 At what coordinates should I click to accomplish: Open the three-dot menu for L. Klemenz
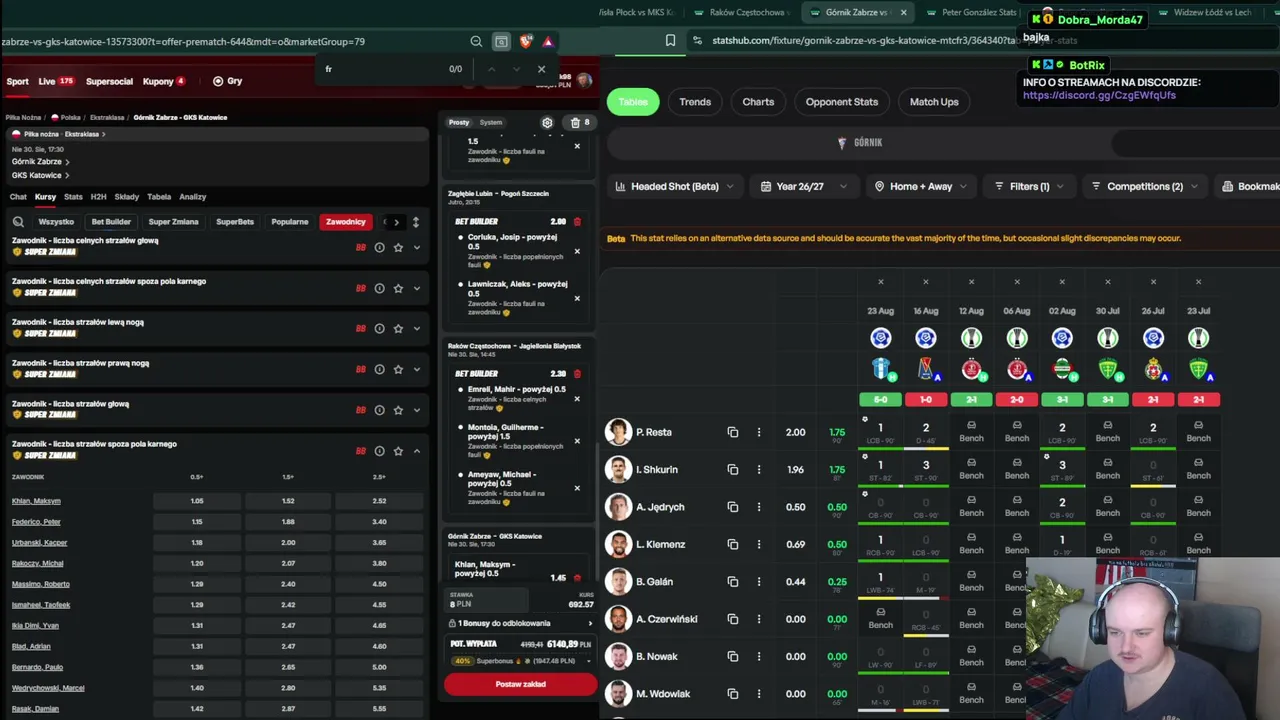759,545
